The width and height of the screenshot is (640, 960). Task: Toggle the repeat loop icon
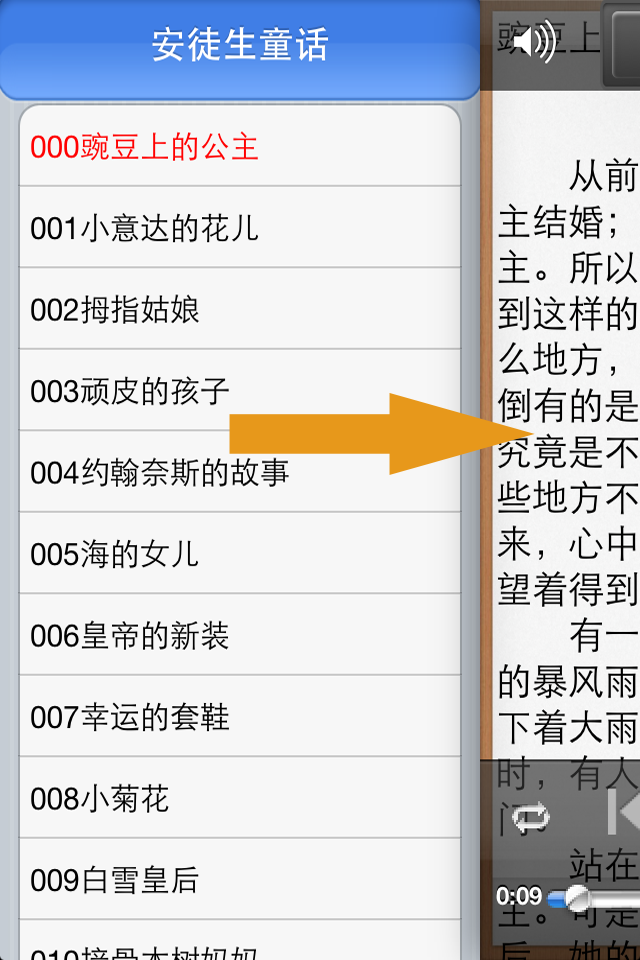(532, 817)
